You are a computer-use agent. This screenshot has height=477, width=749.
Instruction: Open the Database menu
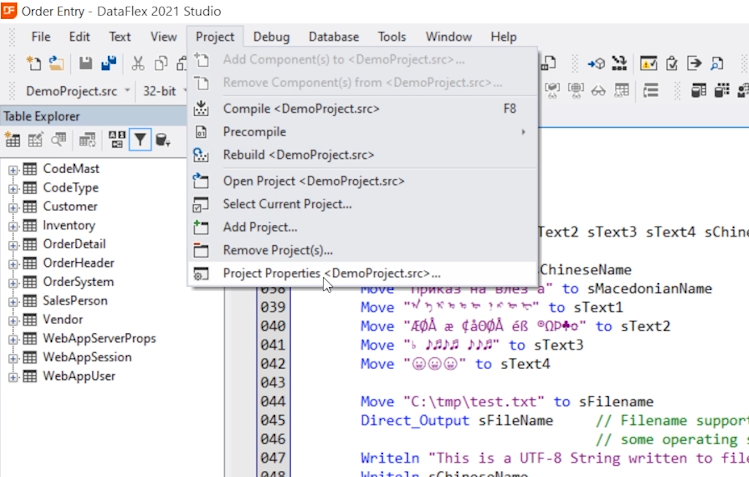click(x=333, y=37)
